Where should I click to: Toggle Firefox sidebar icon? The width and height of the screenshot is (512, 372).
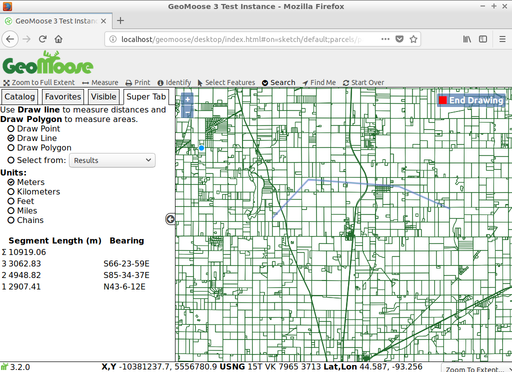click(x=483, y=39)
